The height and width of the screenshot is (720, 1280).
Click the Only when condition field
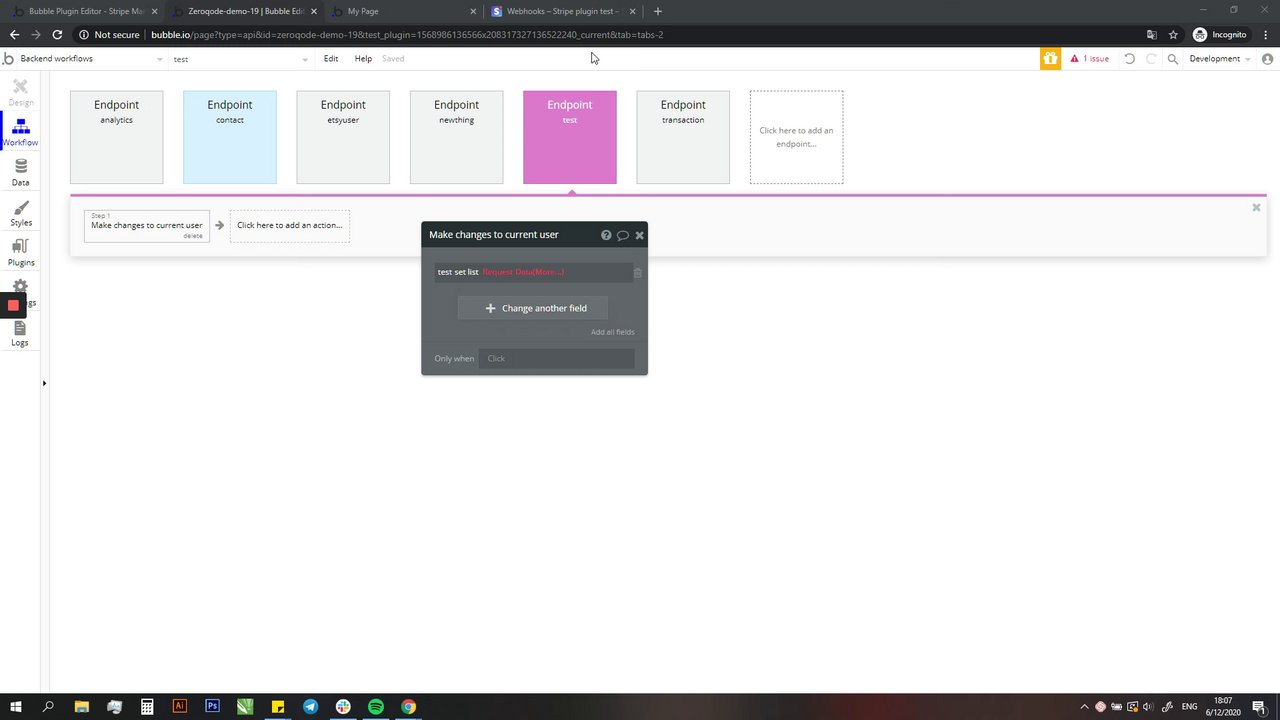click(x=556, y=358)
